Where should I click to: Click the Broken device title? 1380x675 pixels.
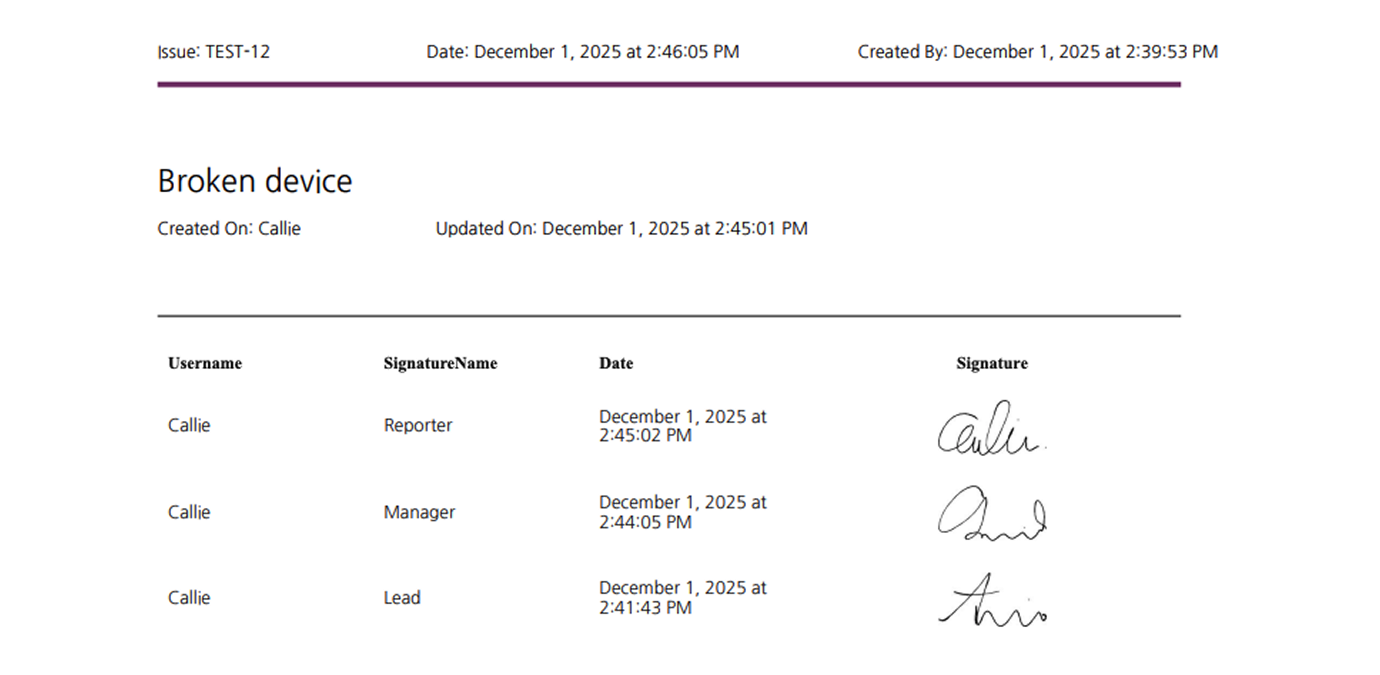[x=255, y=181]
